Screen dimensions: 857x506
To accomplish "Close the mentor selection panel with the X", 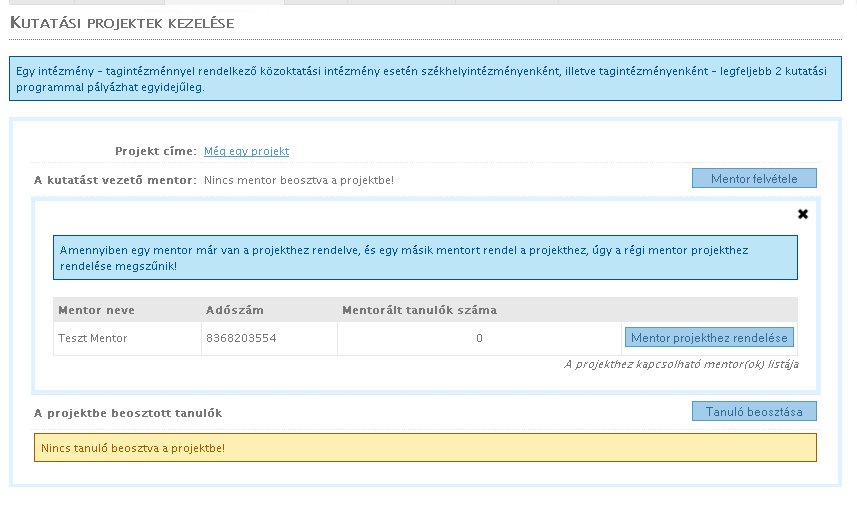I will click(802, 214).
